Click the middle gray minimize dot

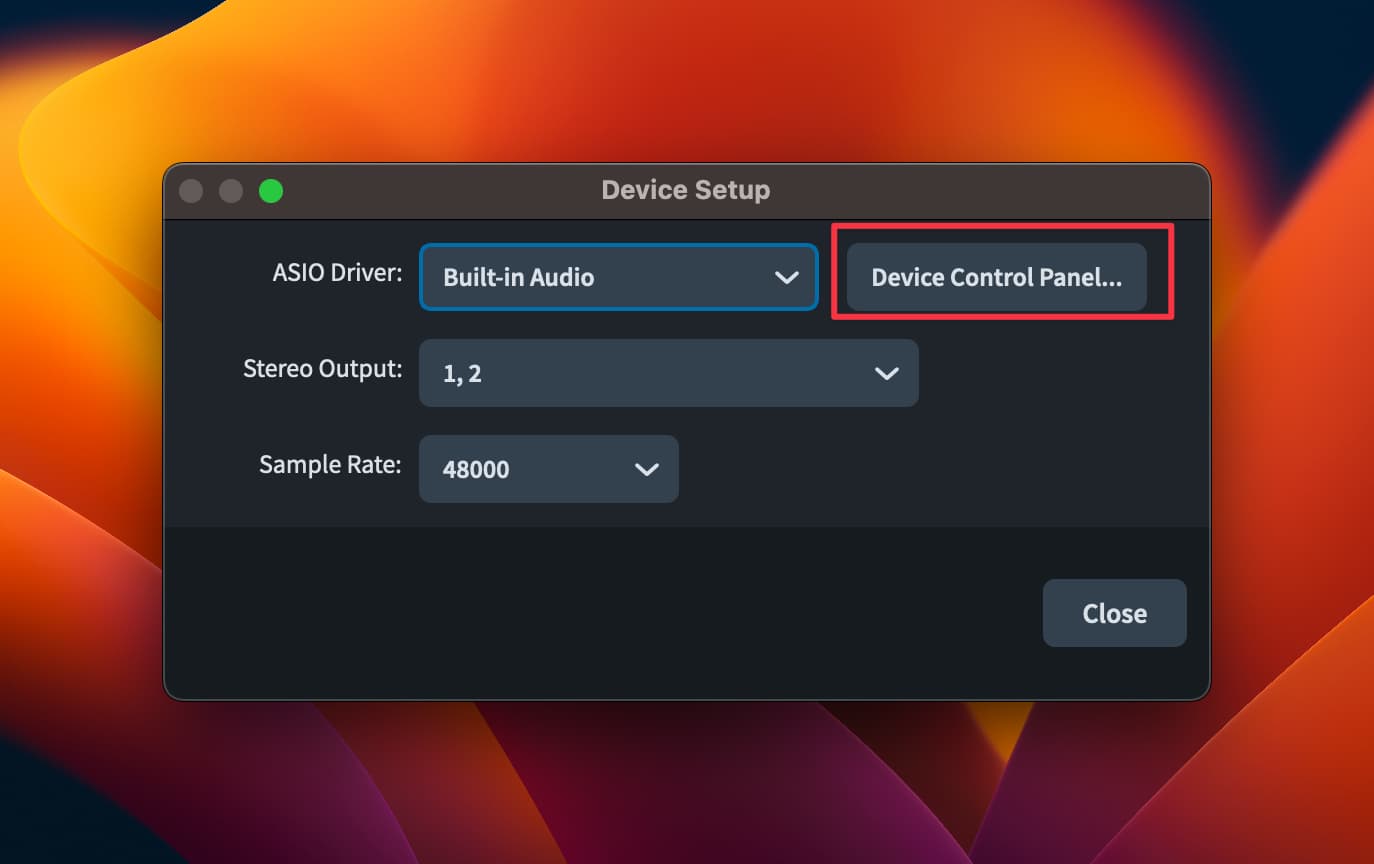tap(231, 190)
